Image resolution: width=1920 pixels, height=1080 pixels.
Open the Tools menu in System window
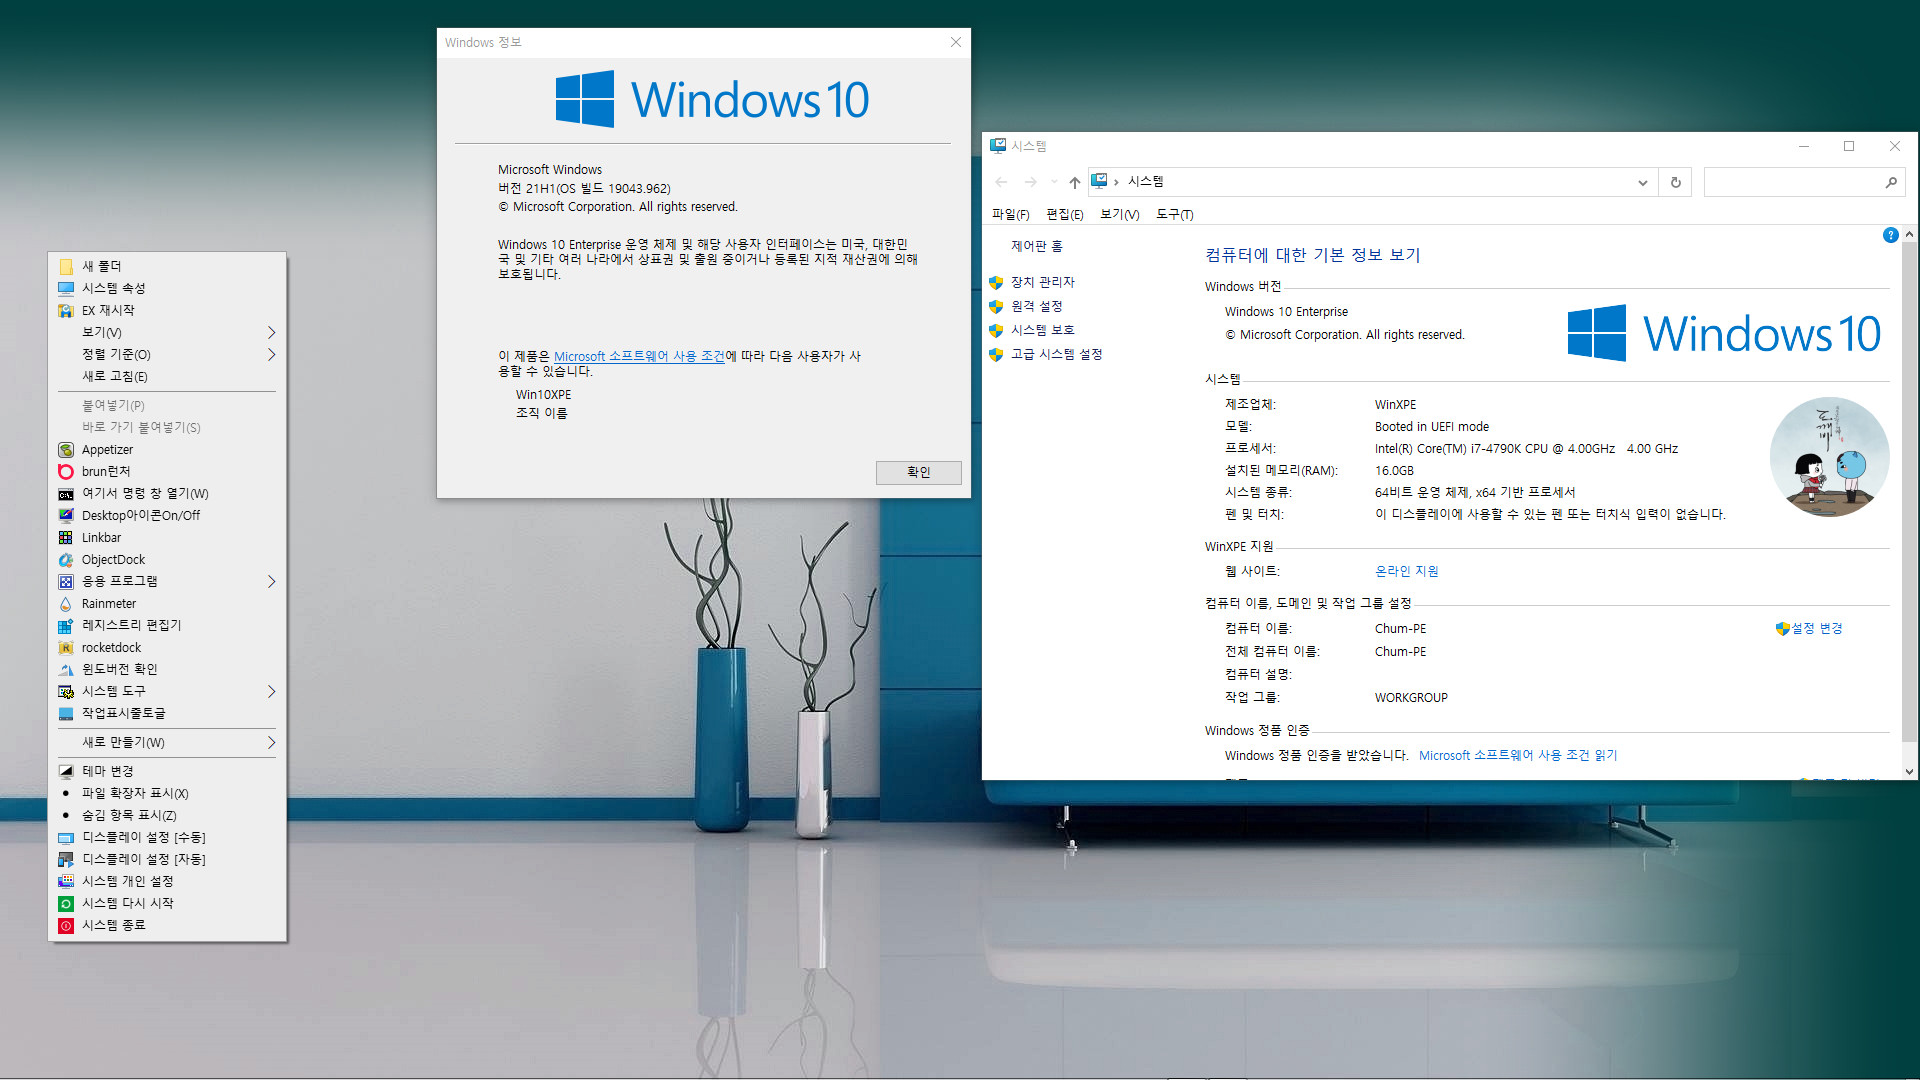(x=1174, y=214)
